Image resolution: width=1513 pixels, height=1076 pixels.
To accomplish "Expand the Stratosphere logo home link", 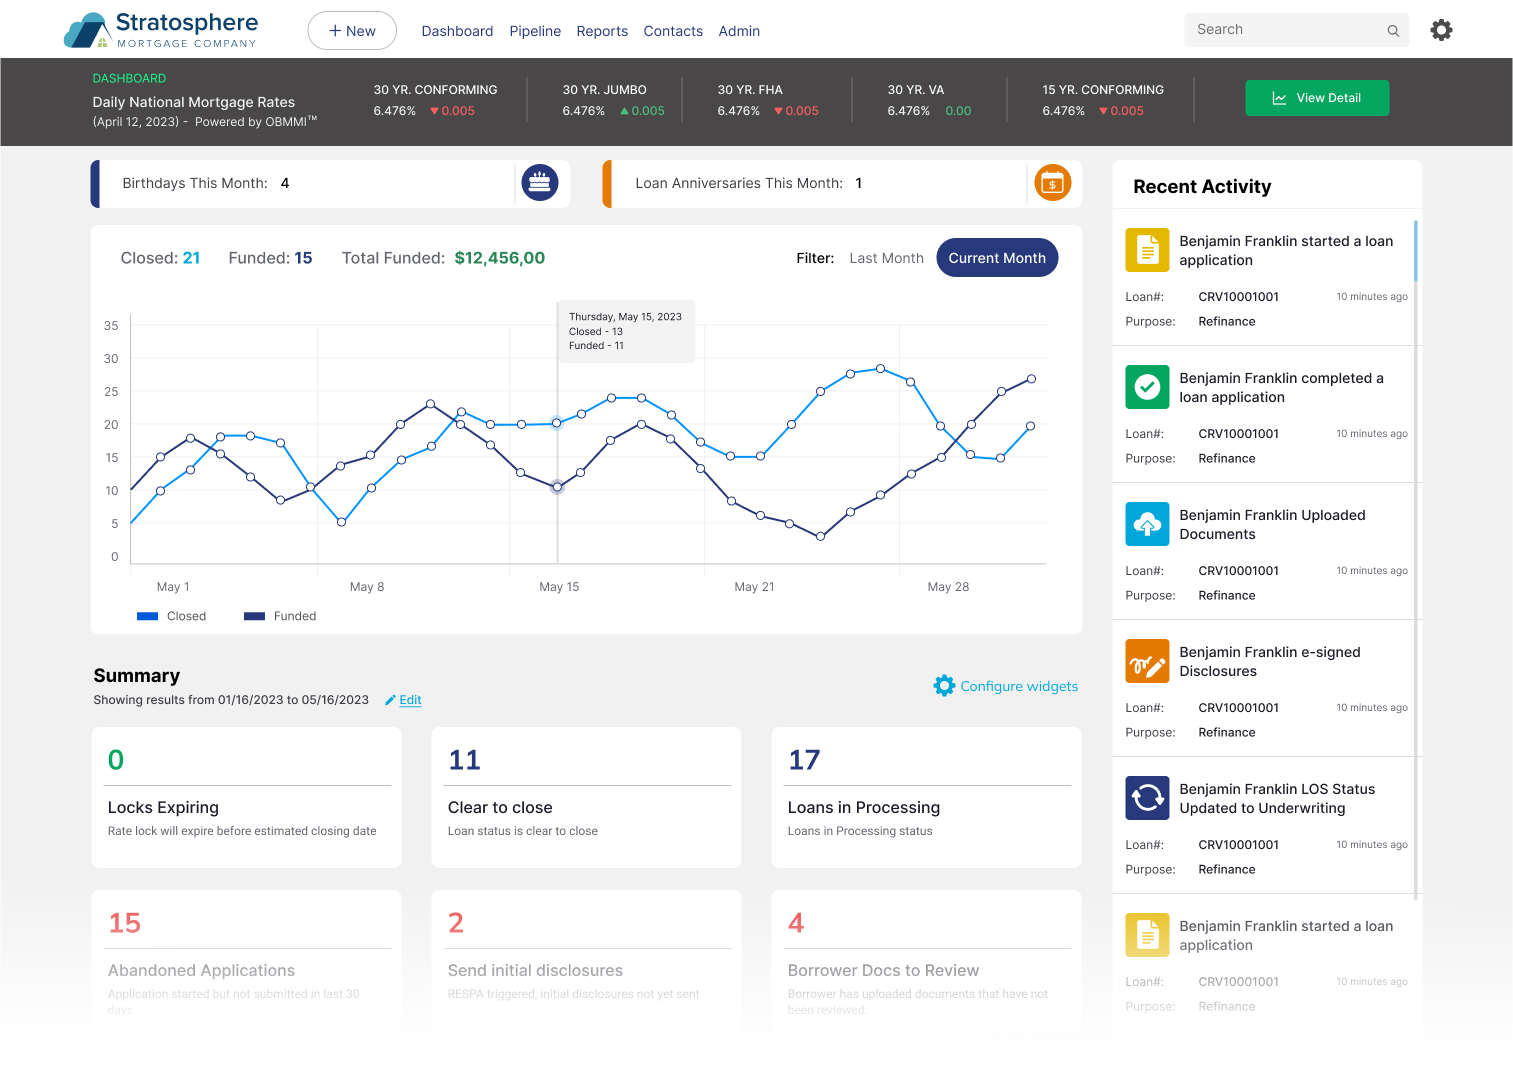I will tap(160, 30).
